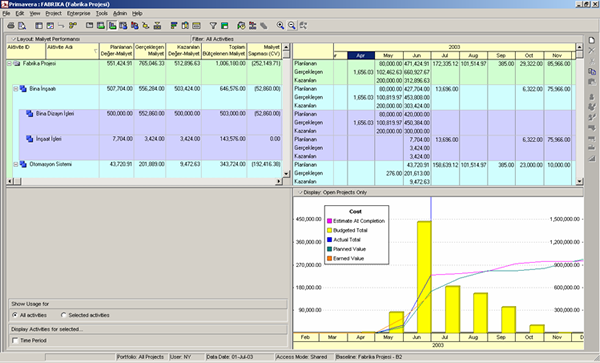Click the Assign Roles icon in command bar

pyautogui.click(x=592, y=107)
